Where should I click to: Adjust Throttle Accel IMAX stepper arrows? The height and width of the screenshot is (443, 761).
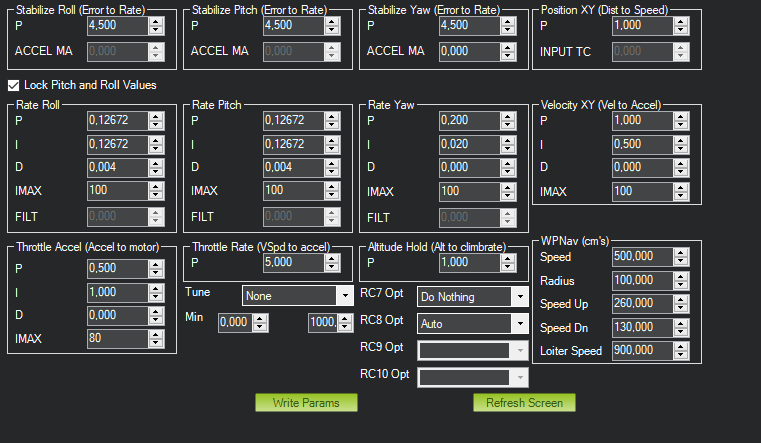[156, 339]
